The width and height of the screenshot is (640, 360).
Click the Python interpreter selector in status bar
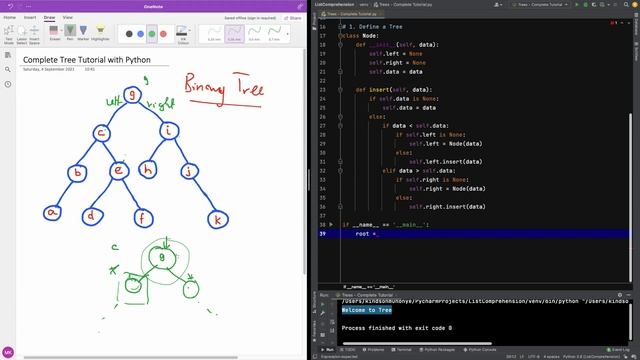[x=591, y=357]
